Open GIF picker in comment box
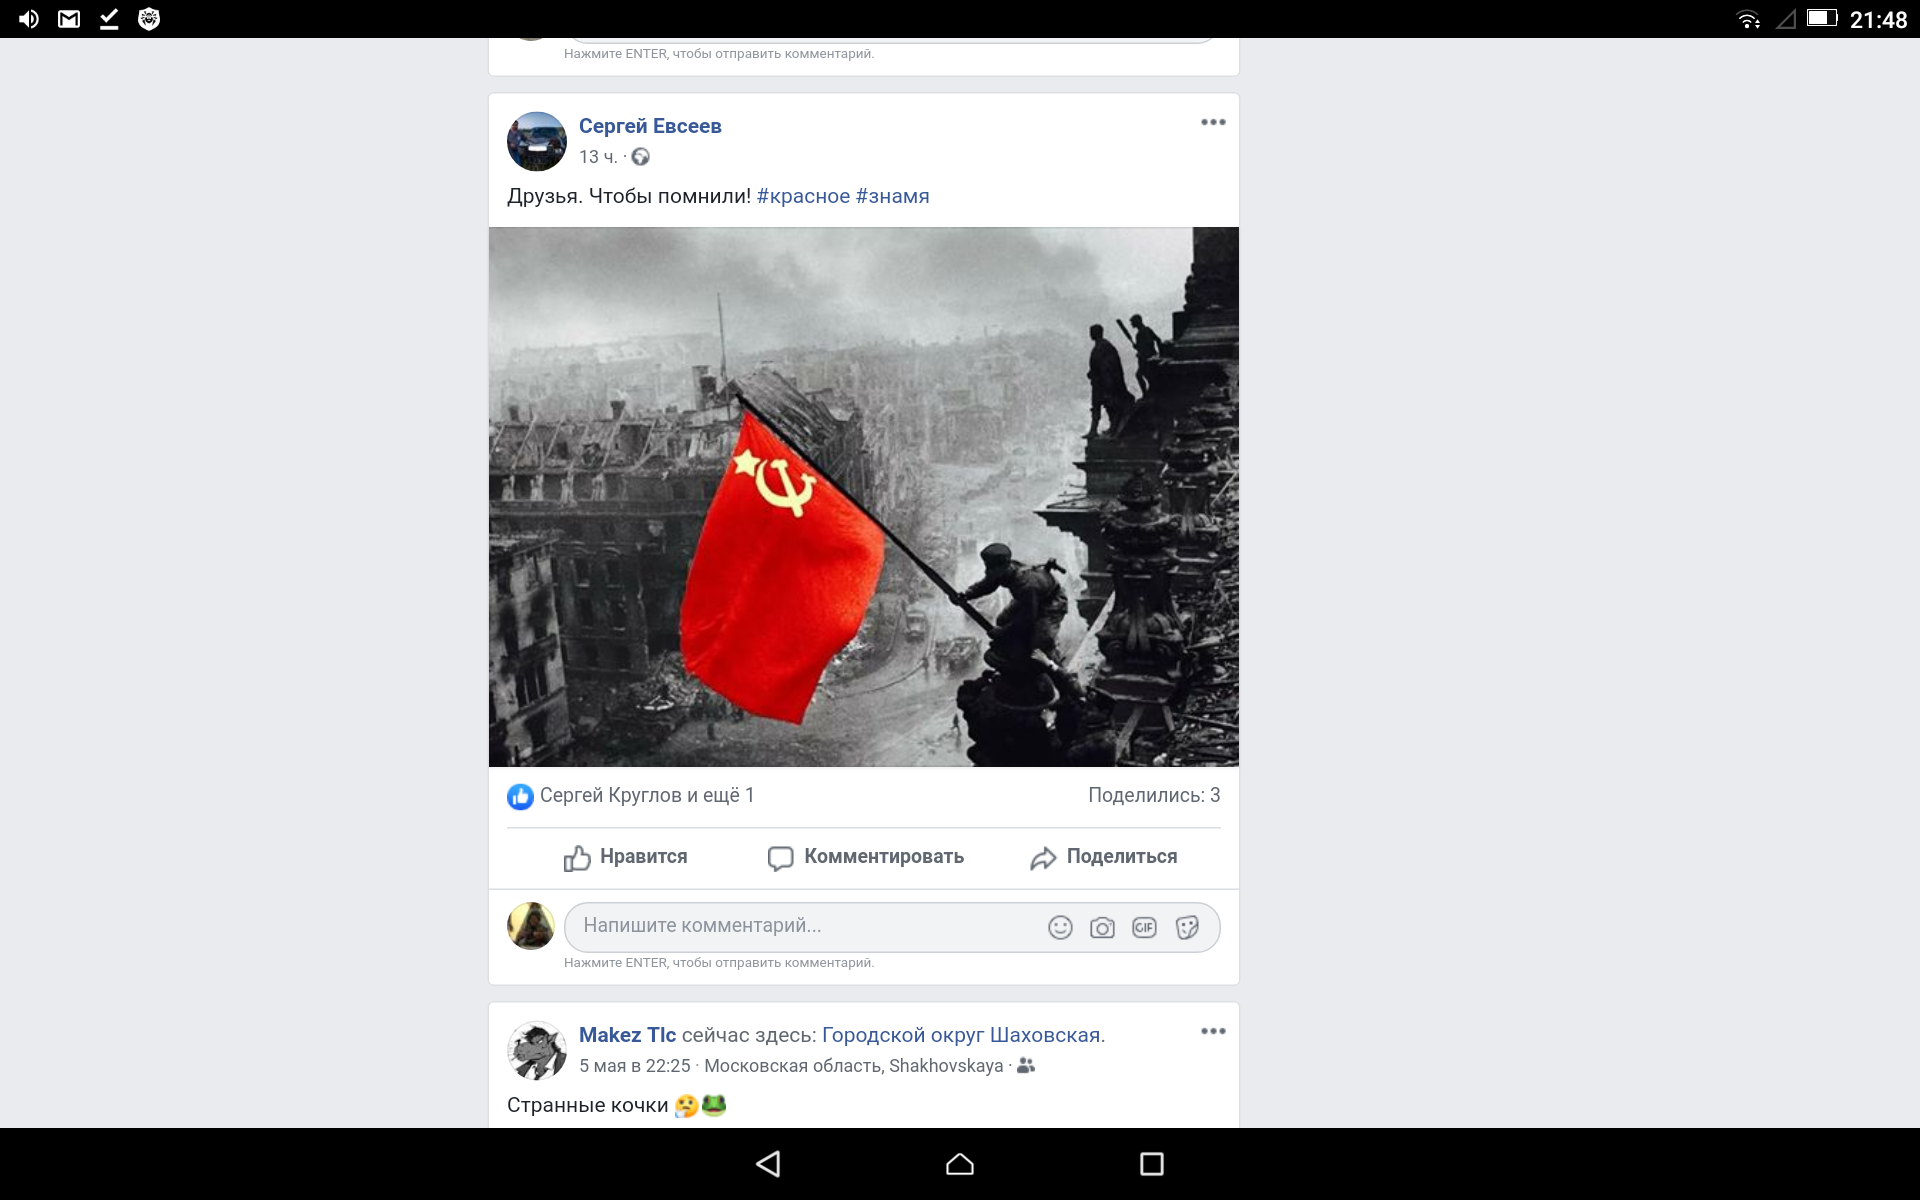1920x1200 pixels. (1144, 928)
